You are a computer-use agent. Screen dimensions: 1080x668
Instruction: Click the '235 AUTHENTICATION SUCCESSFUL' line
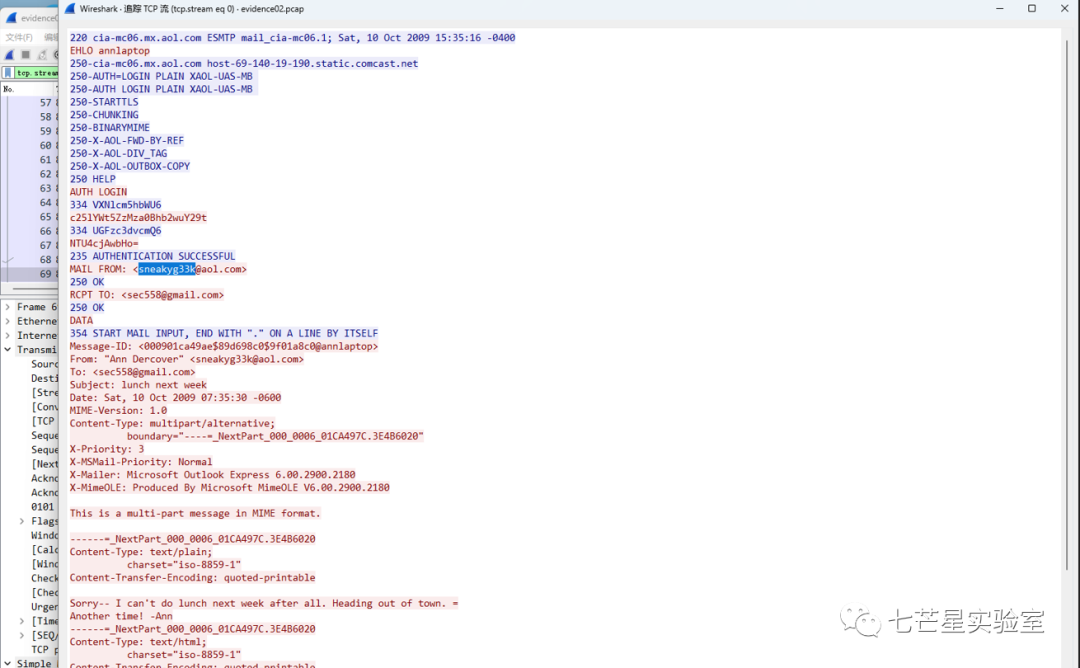pyautogui.click(x=152, y=256)
